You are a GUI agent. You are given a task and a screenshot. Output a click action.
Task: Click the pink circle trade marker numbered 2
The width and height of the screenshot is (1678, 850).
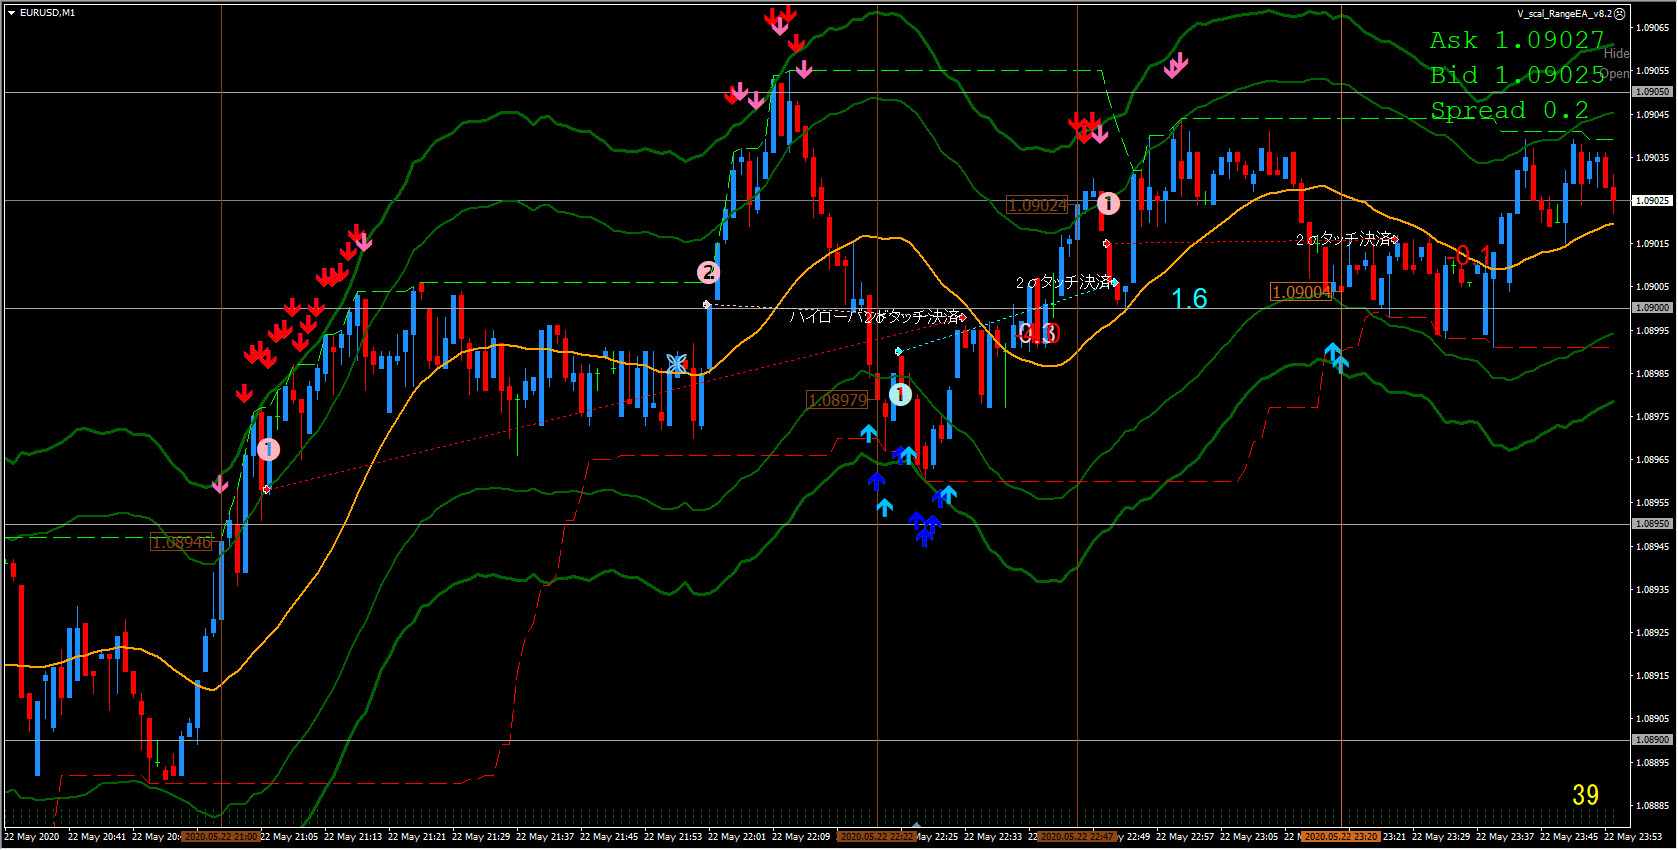click(x=708, y=272)
